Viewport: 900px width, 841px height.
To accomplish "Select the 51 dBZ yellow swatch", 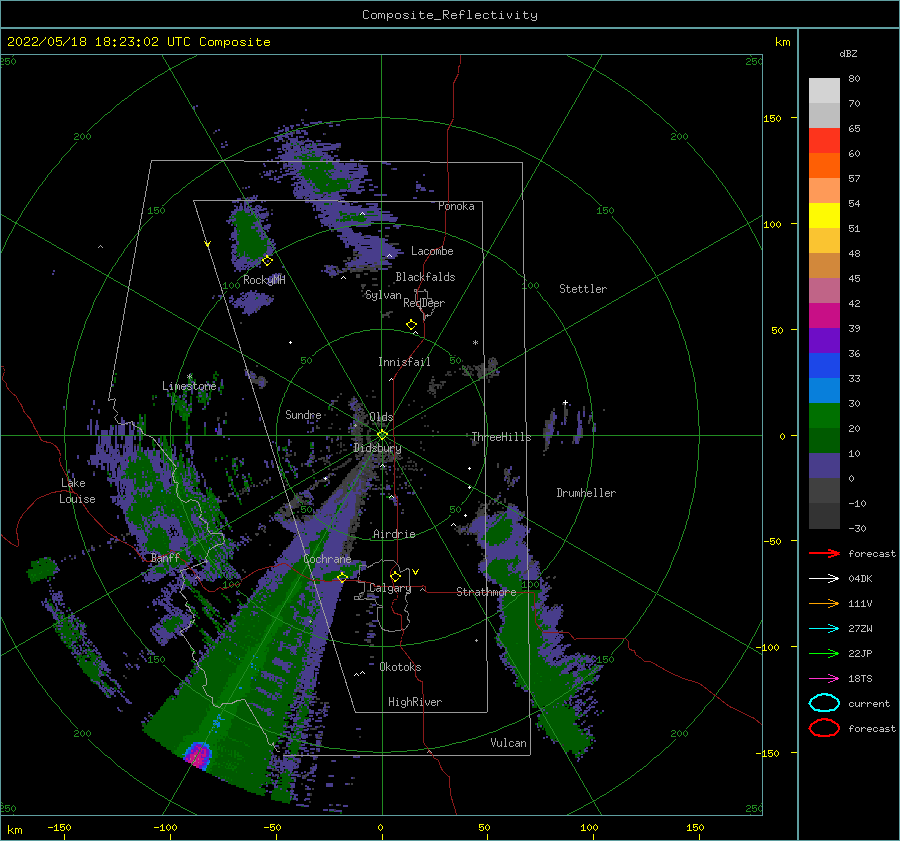I will [x=824, y=215].
